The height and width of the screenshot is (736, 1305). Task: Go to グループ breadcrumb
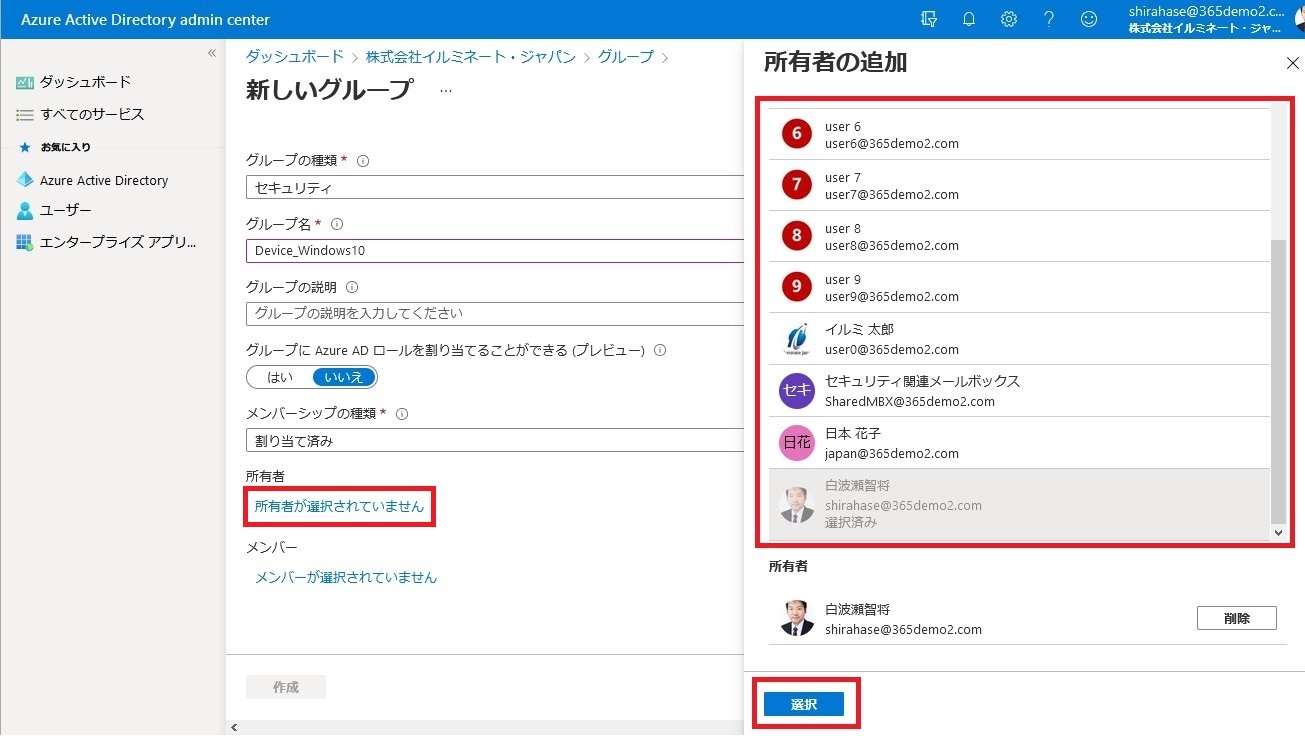626,57
